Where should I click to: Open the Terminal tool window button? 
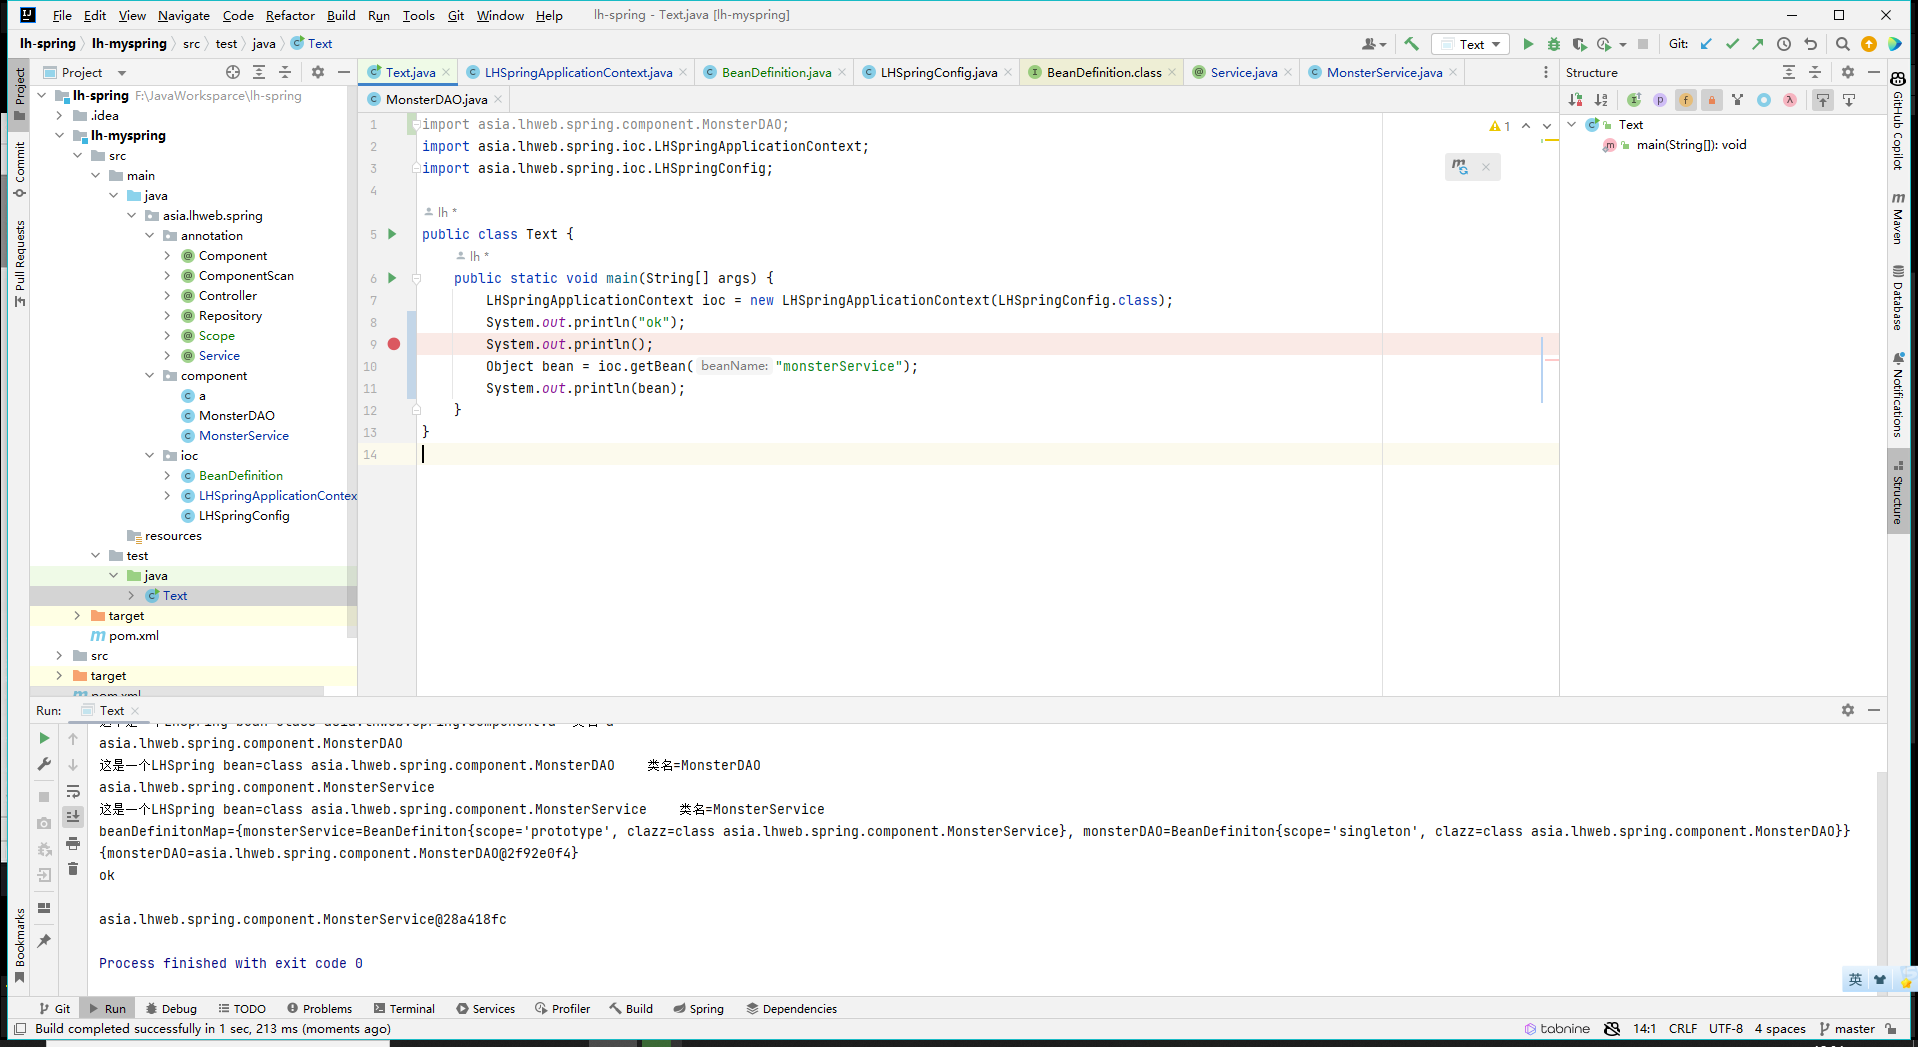[x=404, y=1009]
